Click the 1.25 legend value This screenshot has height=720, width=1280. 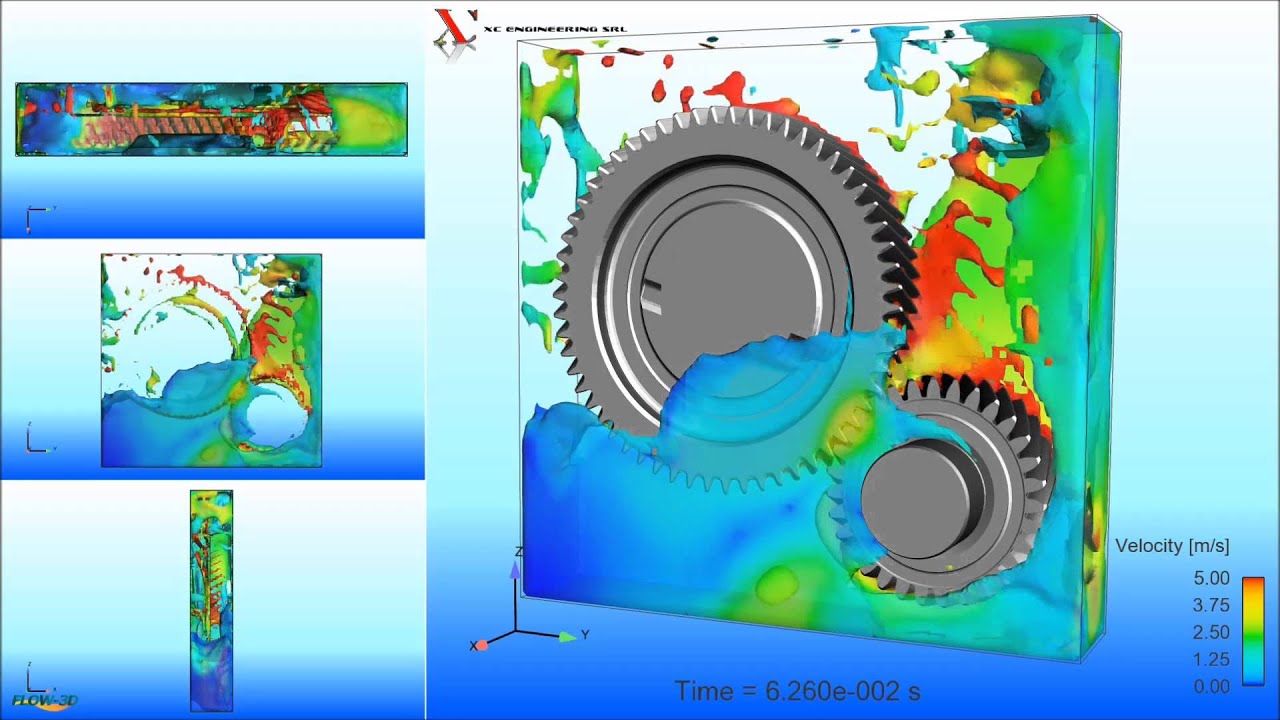tap(1211, 659)
